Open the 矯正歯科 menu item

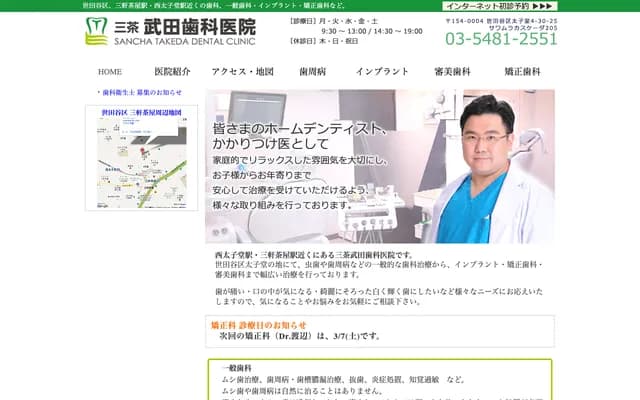tap(522, 72)
